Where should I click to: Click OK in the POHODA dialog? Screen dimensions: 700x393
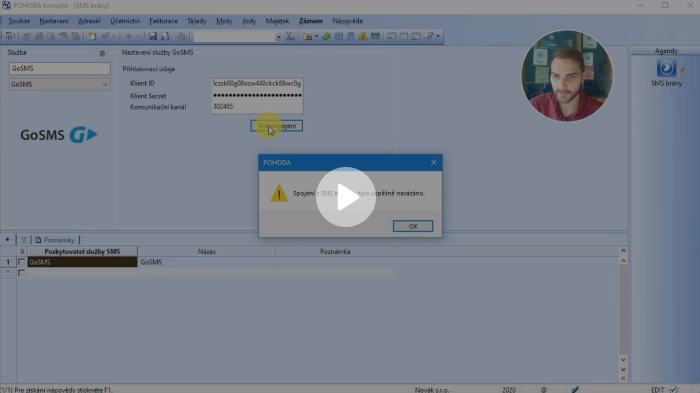coord(413,226)
